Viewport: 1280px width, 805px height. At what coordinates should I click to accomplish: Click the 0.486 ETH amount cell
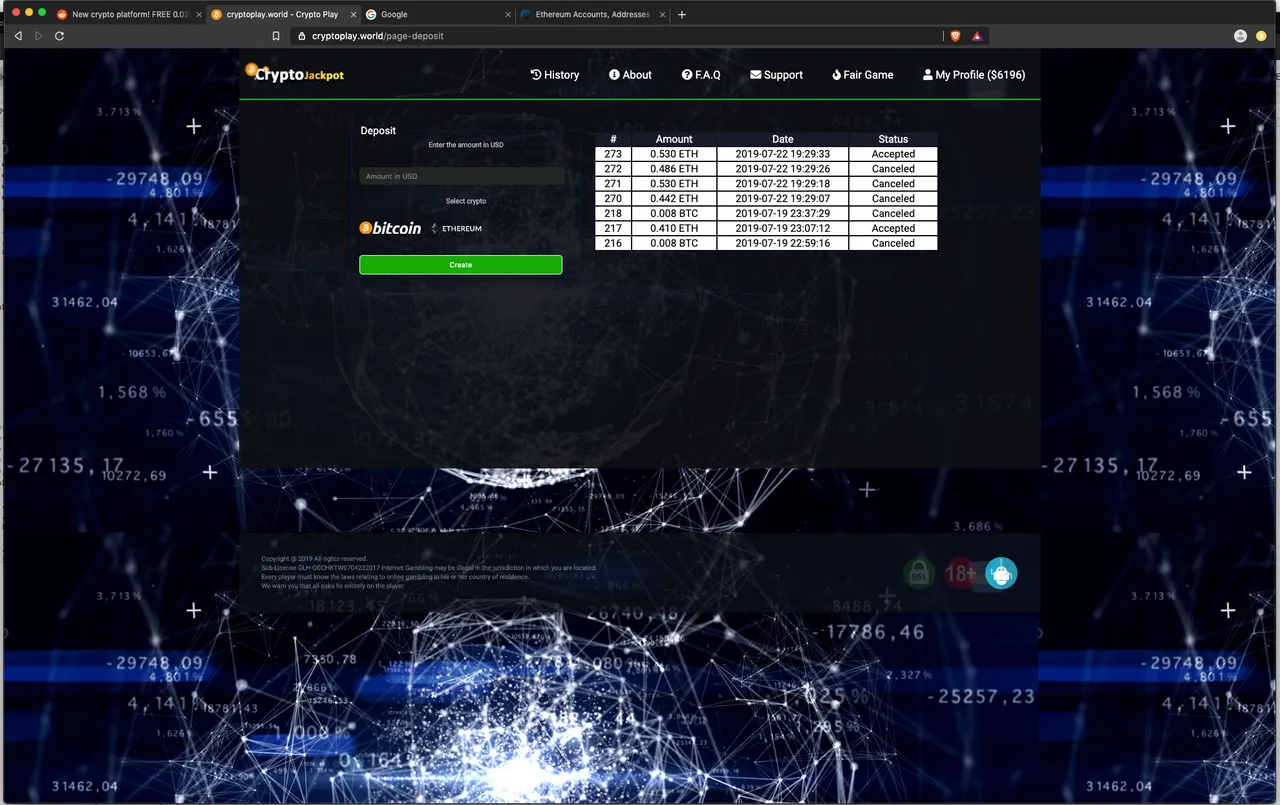tap(674, 169)
